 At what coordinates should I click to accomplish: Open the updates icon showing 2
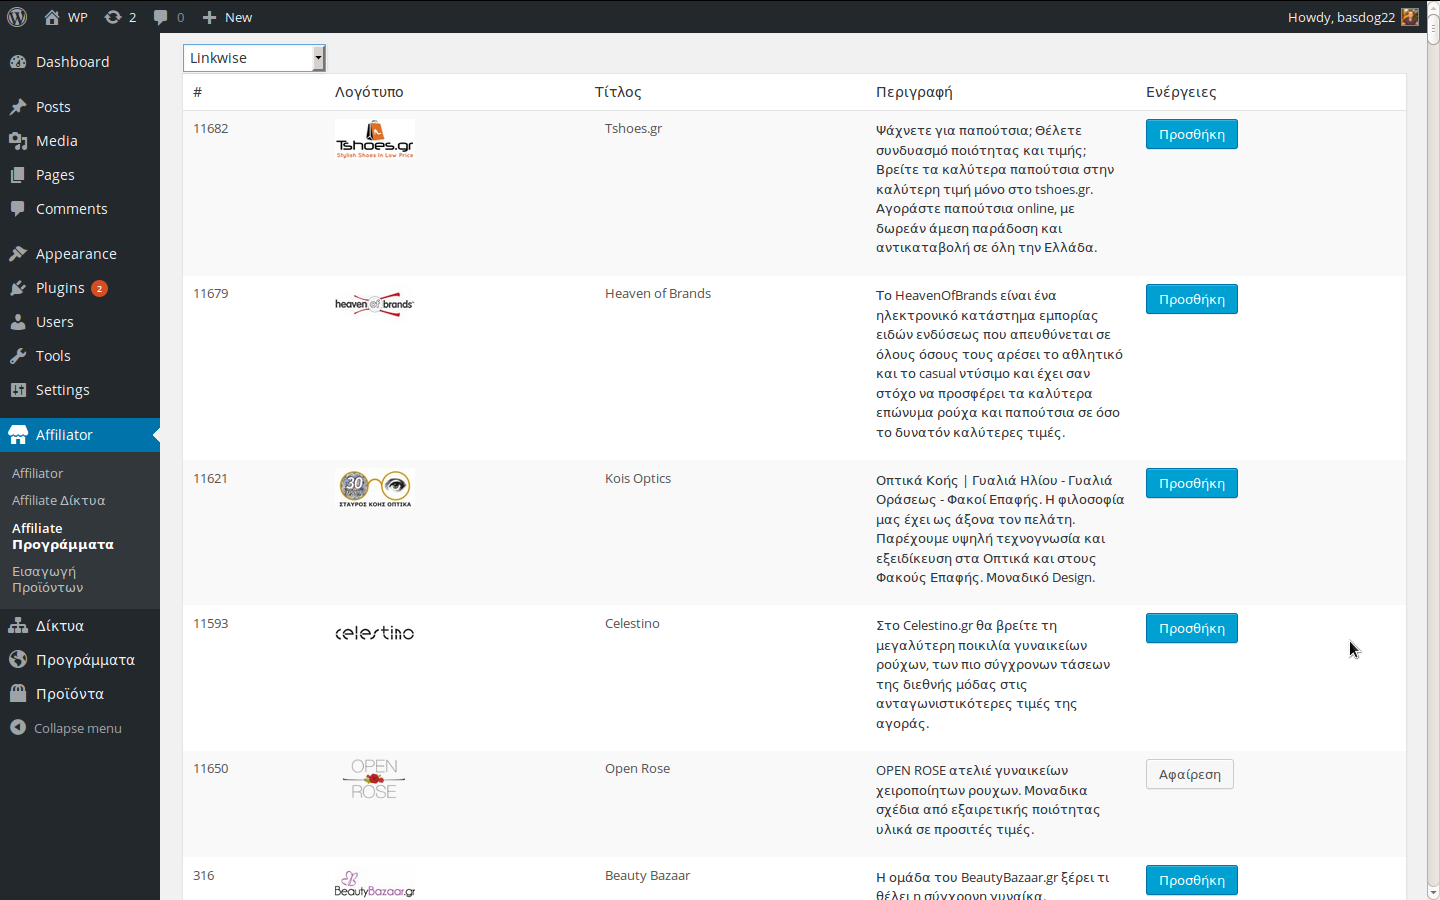pyautogui.click(x=113, y=17)
